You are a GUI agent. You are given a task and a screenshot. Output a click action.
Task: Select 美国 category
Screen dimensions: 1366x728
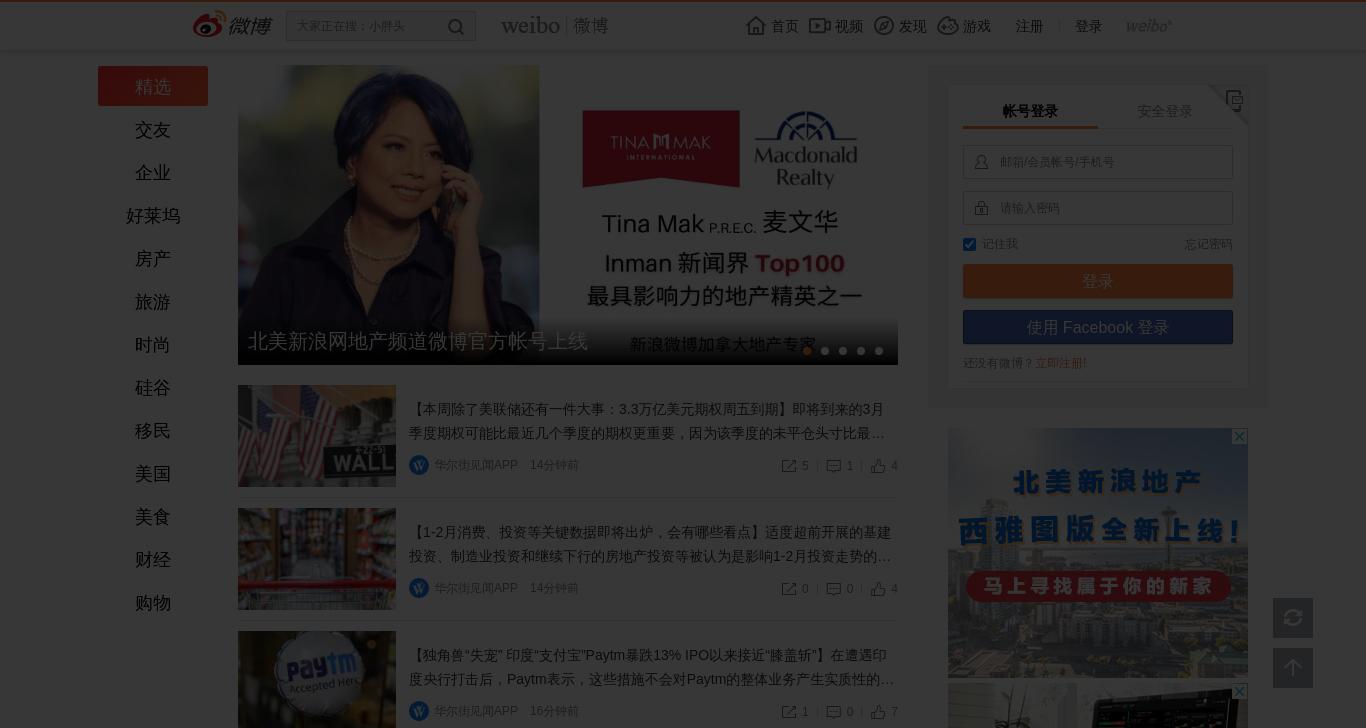153,474
